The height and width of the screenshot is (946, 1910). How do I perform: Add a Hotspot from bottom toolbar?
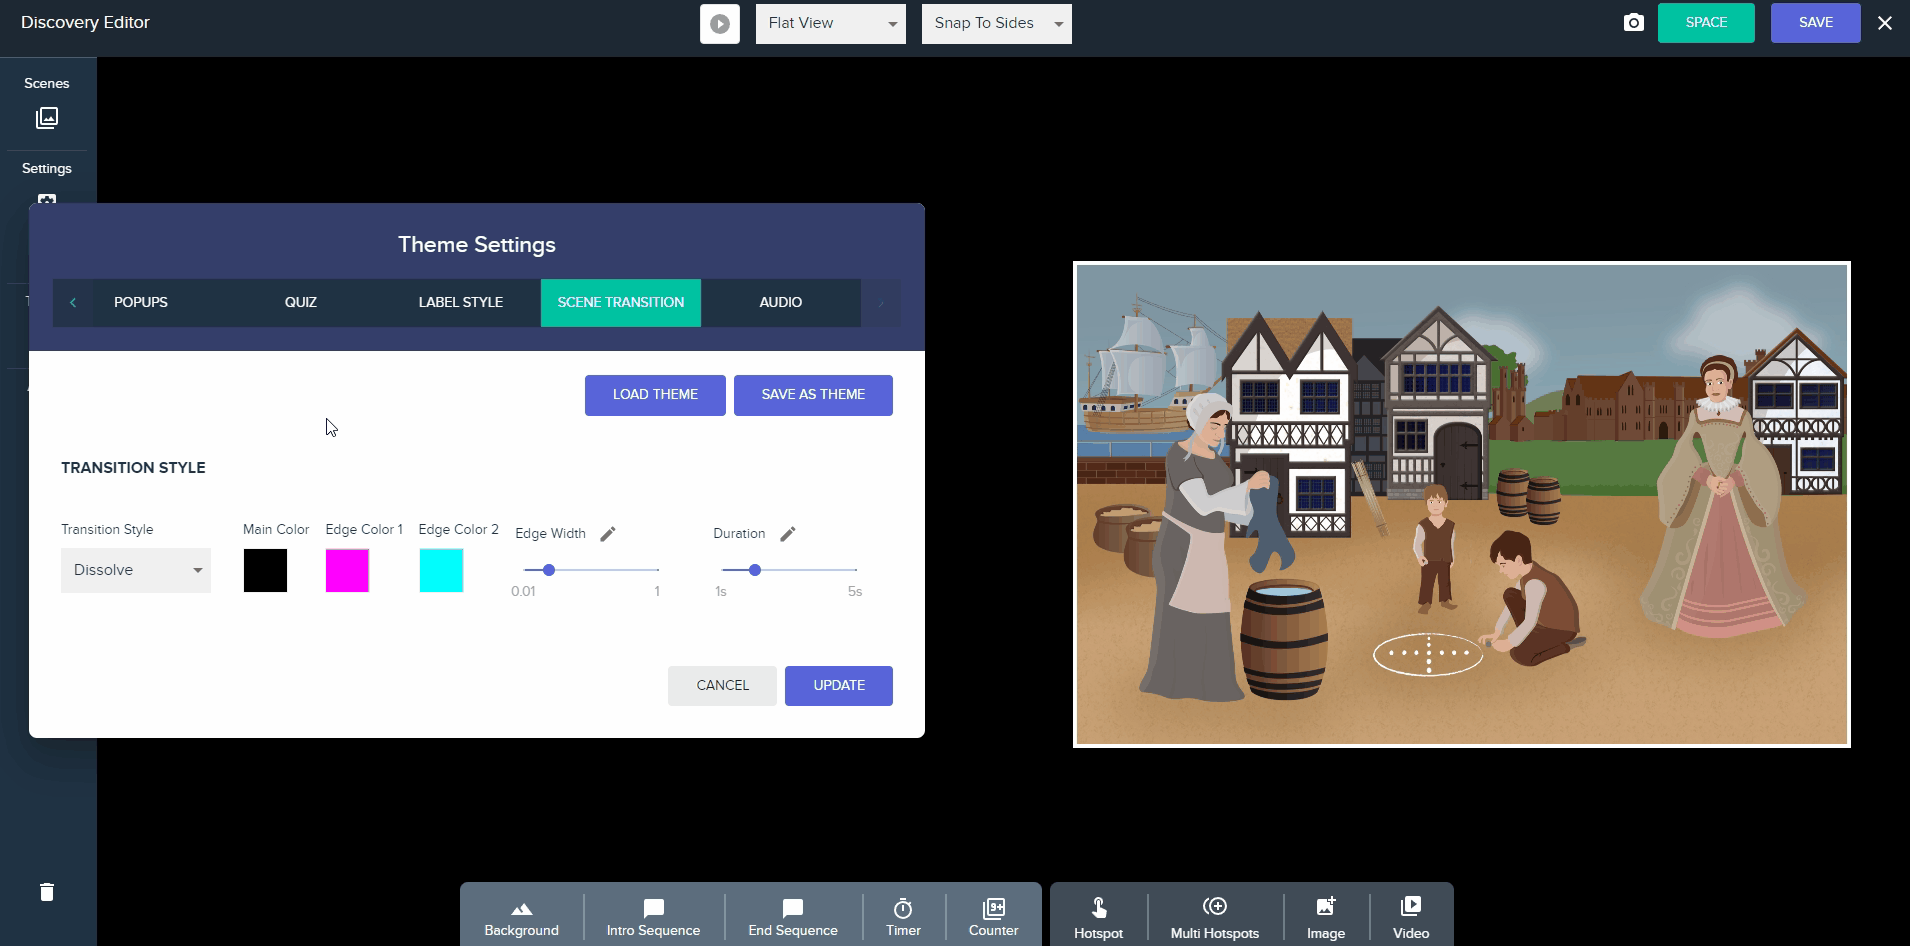point(1099,919)
